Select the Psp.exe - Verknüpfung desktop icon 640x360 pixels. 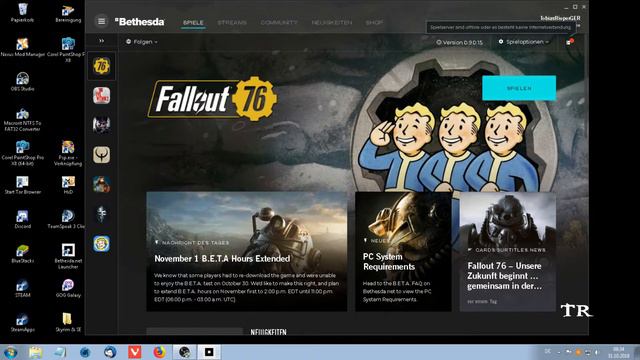click(68, 153)
